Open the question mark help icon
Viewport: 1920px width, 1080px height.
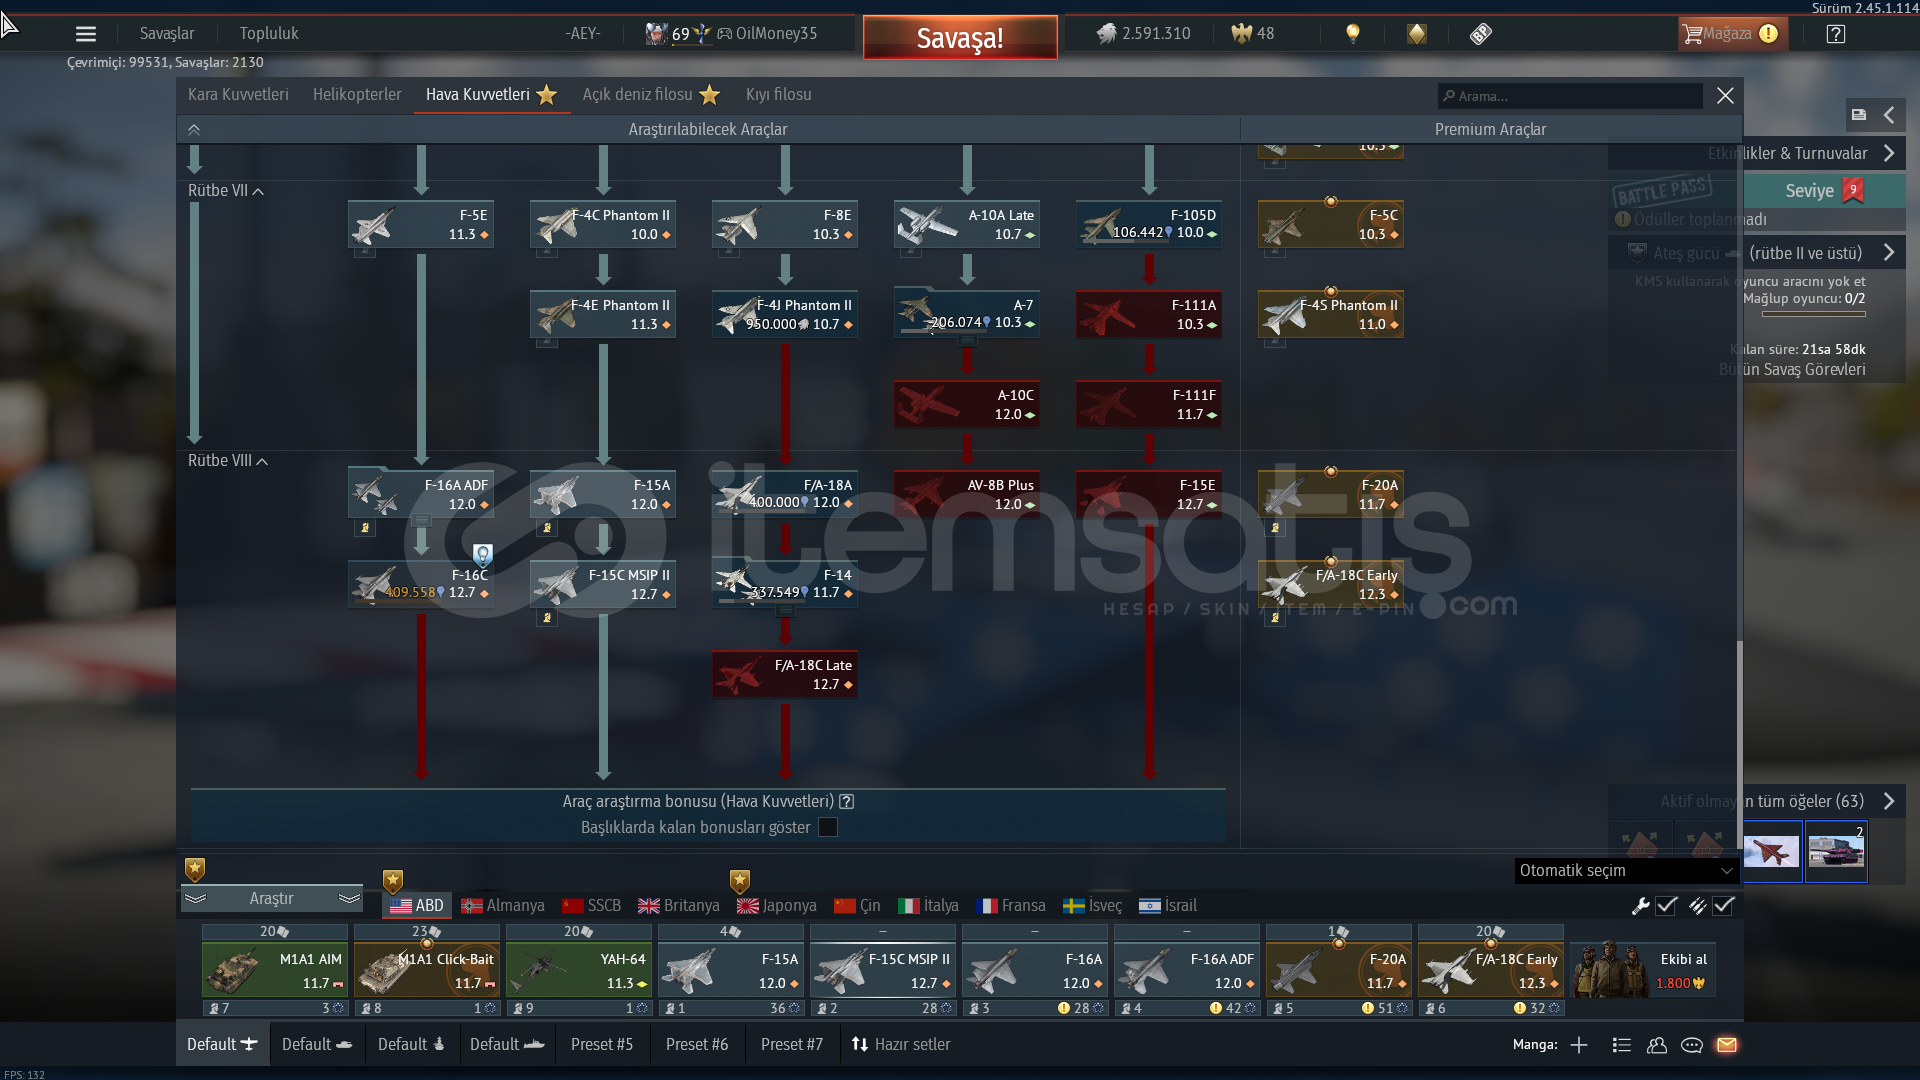click(x=1836, y=34)
